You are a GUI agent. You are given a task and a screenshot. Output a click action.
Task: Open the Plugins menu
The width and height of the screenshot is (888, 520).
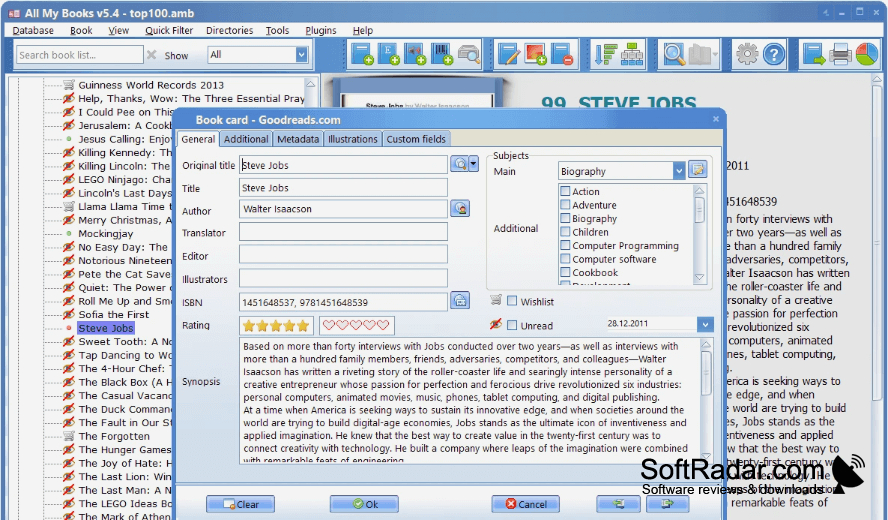coord(321,31)
